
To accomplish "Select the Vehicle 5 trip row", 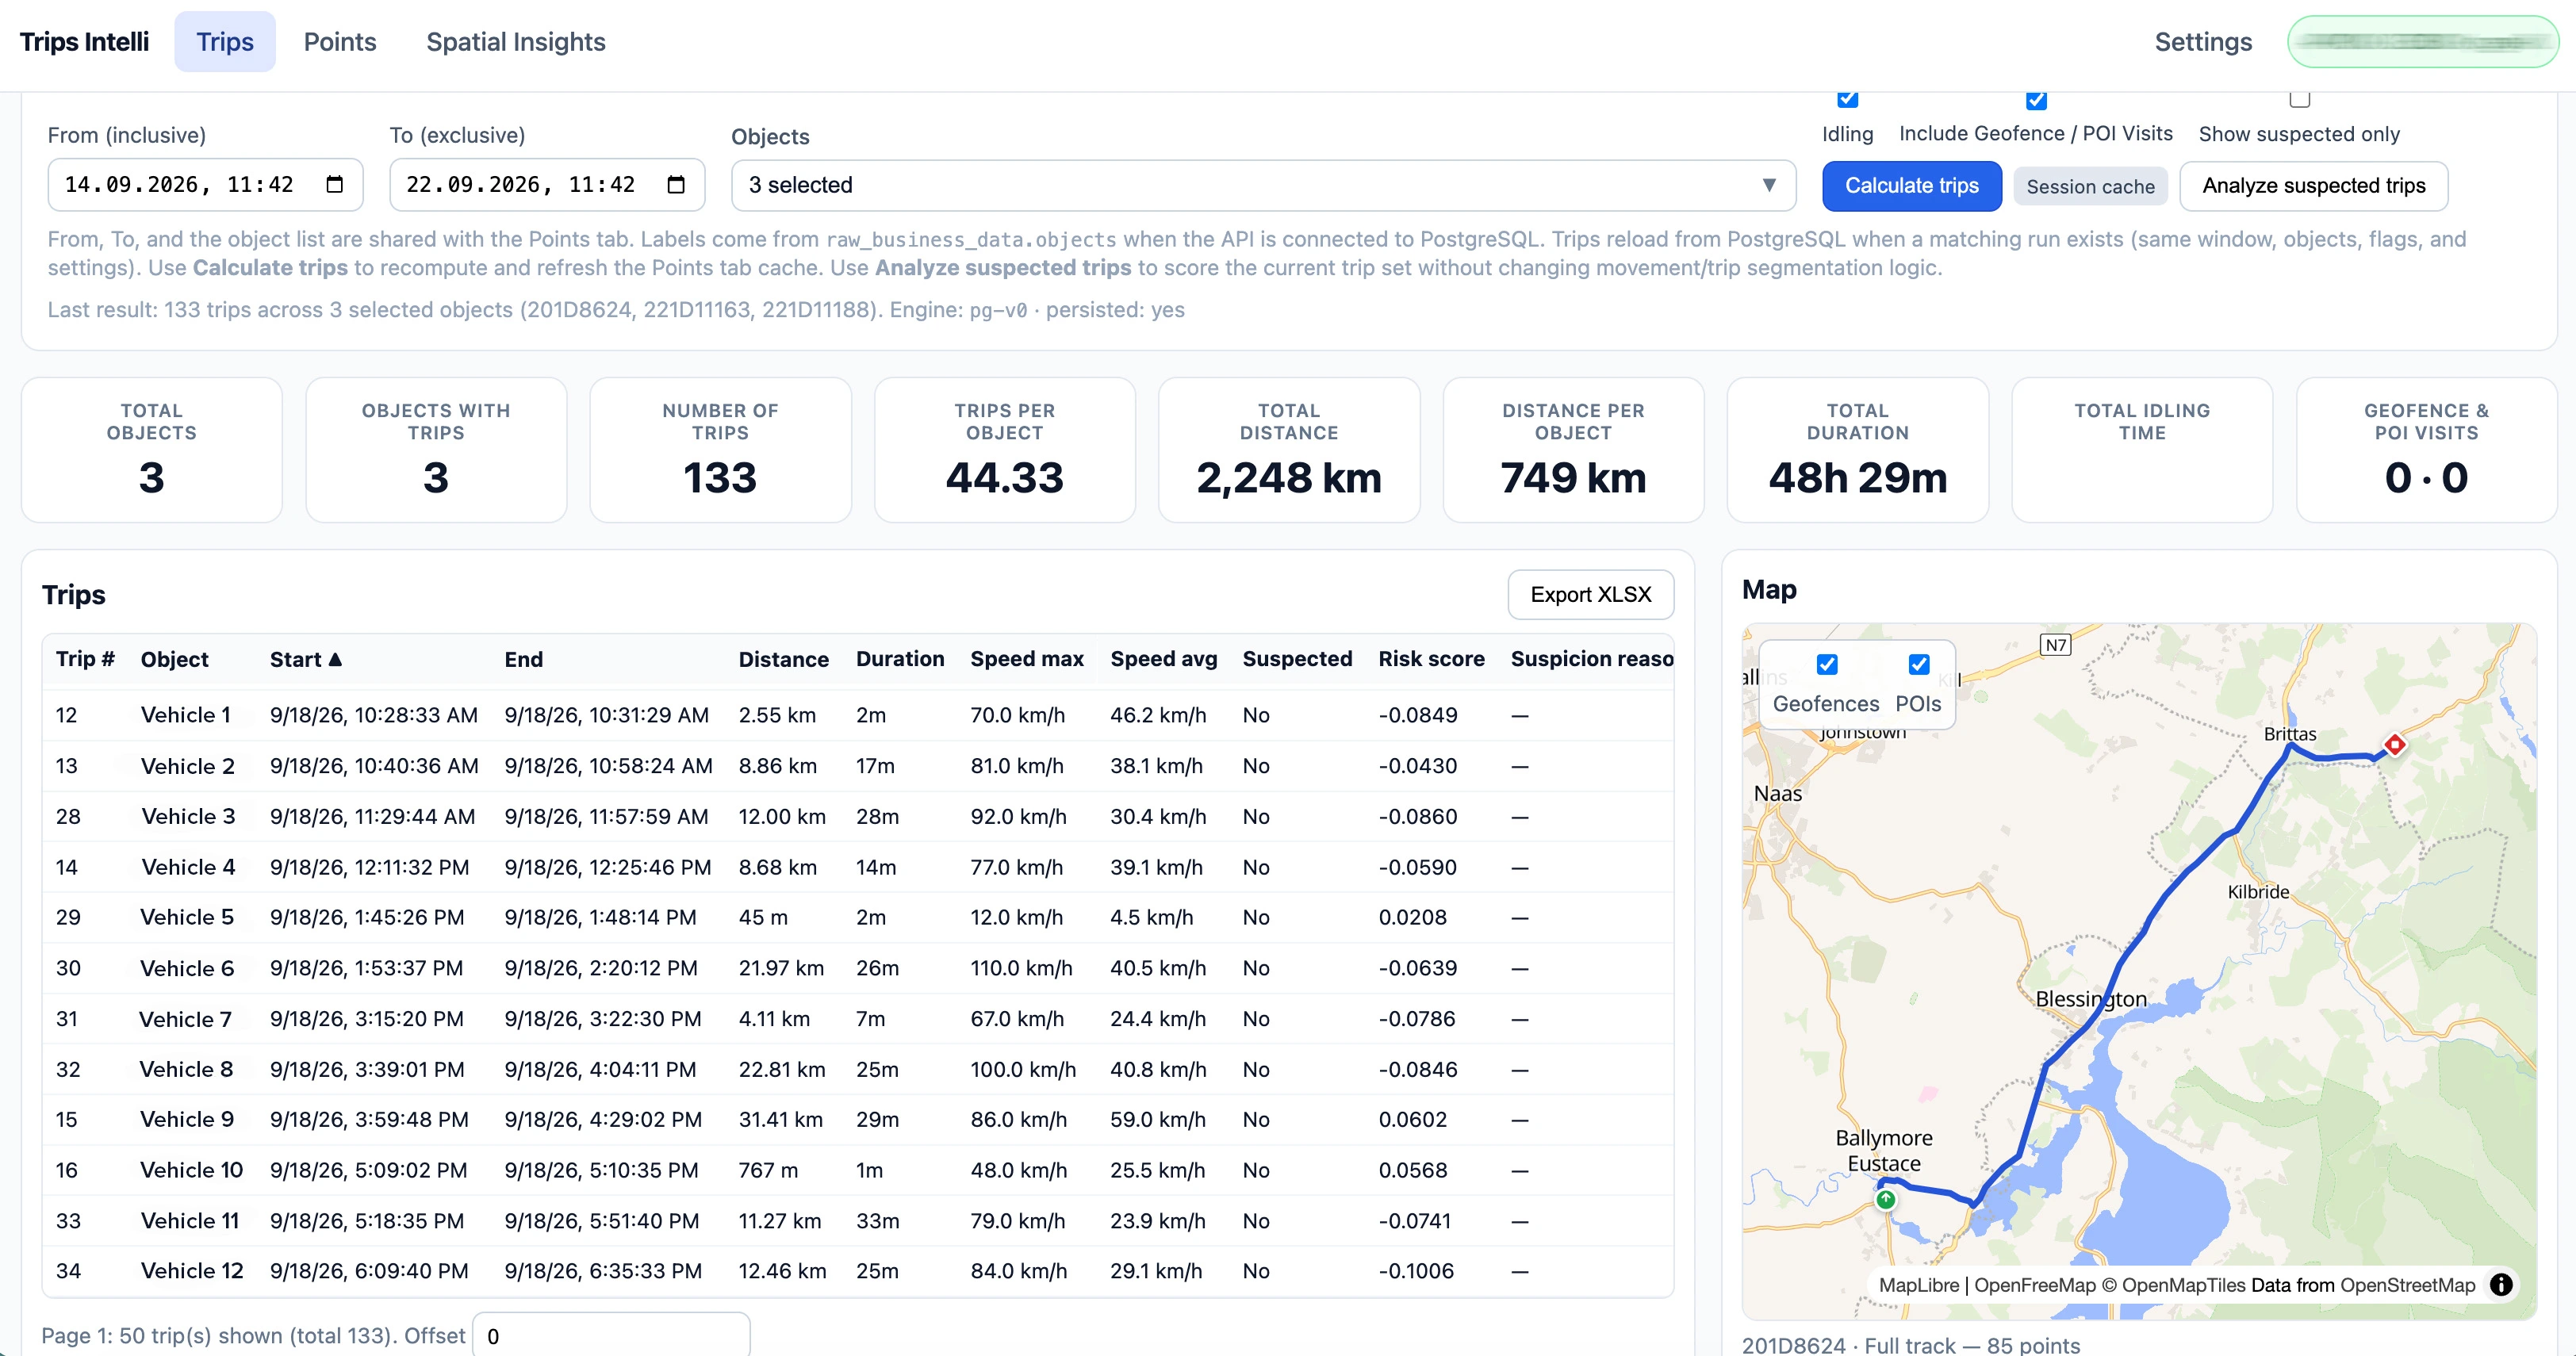I will coord(857,917).
